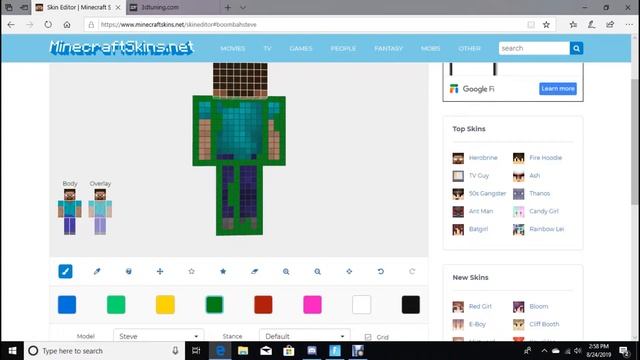Toggle the Body layer preview
640x360 pixels.
click(x=69, y=211)
